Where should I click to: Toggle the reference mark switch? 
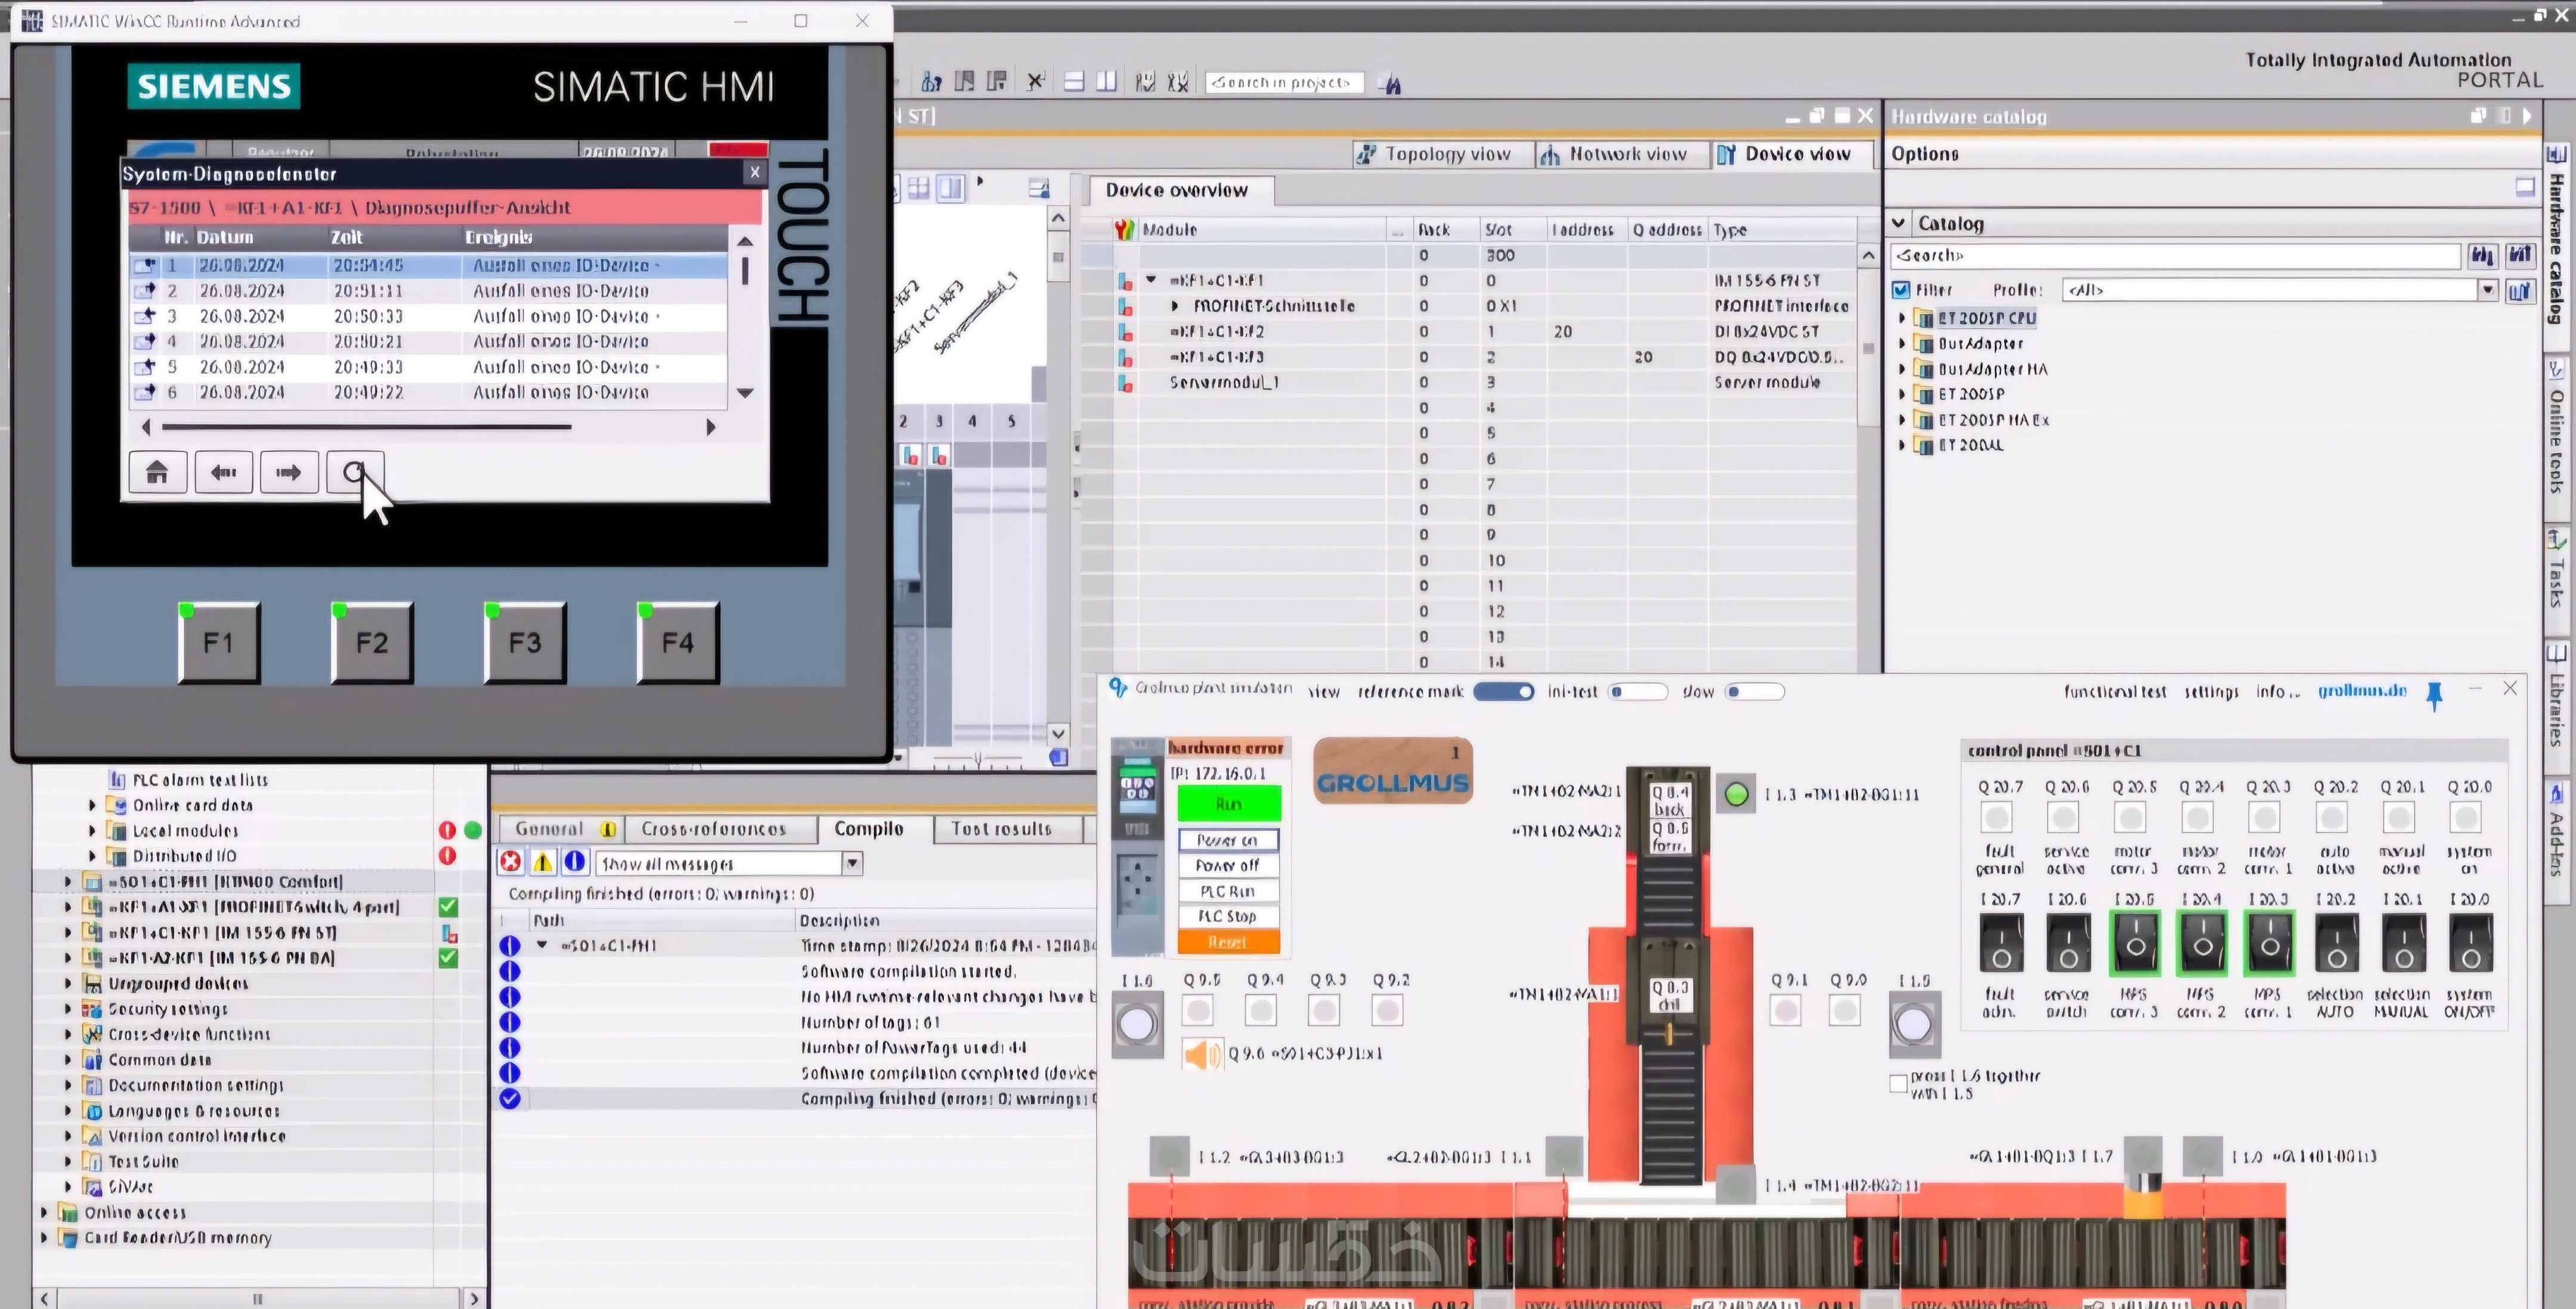(1503, 692)
